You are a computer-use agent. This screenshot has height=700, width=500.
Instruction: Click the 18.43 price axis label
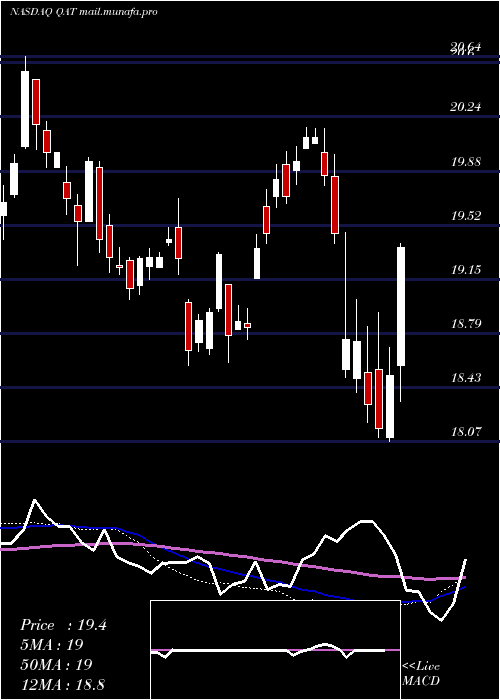pyautogui.click(x=466, y=378)
